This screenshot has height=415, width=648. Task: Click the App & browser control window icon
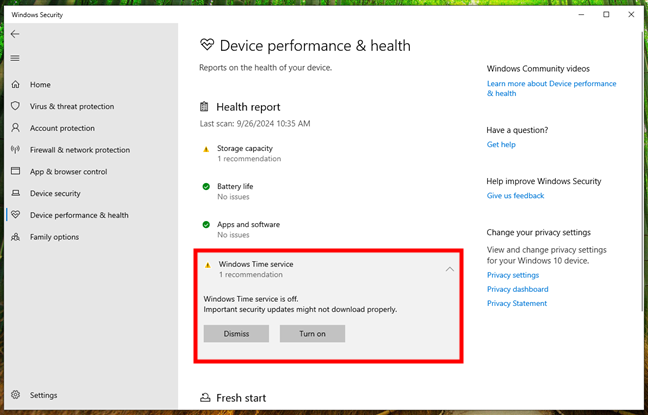point(15,171)
